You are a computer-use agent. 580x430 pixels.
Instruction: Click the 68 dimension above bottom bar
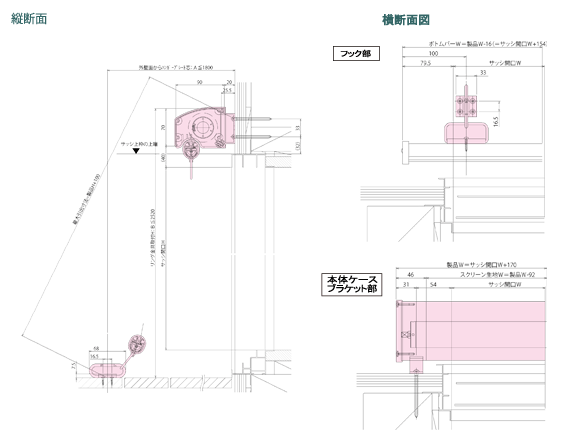click(96, 349)
